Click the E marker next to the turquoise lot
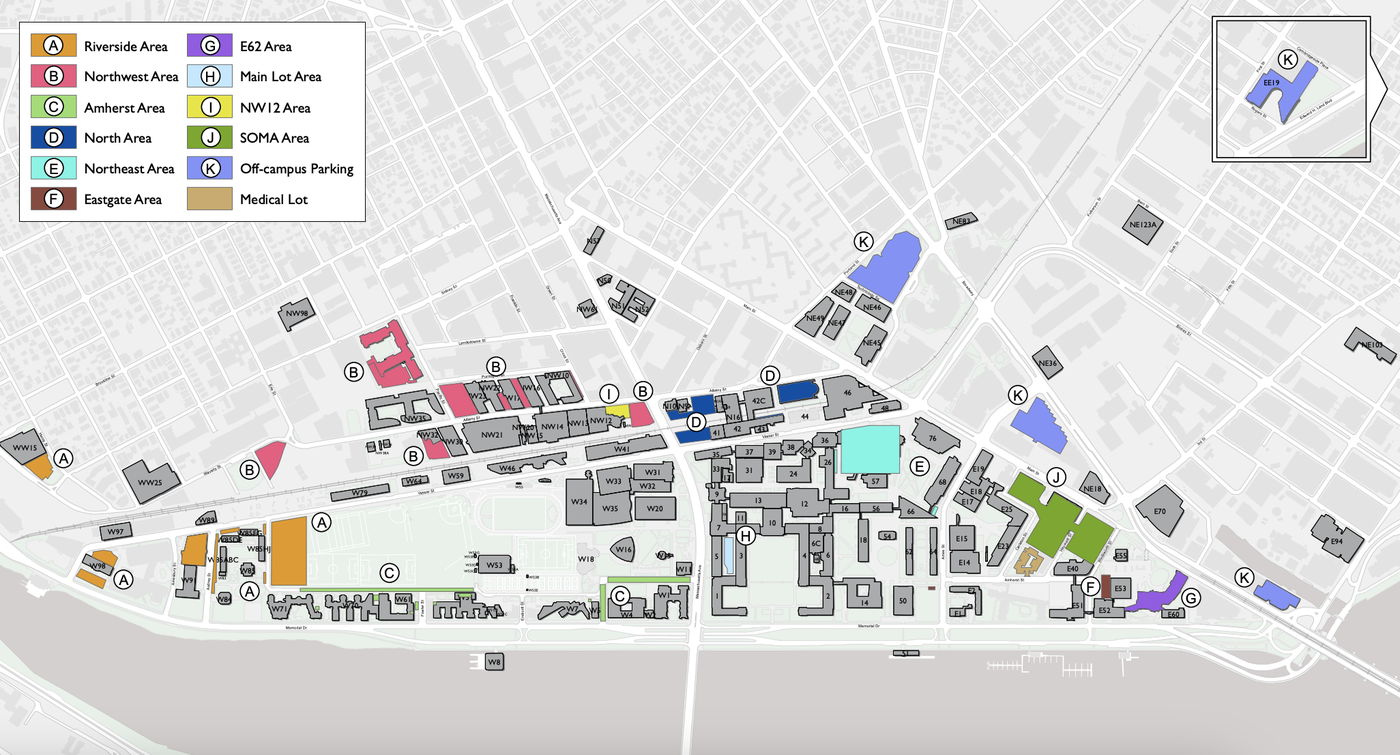The image size is (1400, 755). (920, 466)
